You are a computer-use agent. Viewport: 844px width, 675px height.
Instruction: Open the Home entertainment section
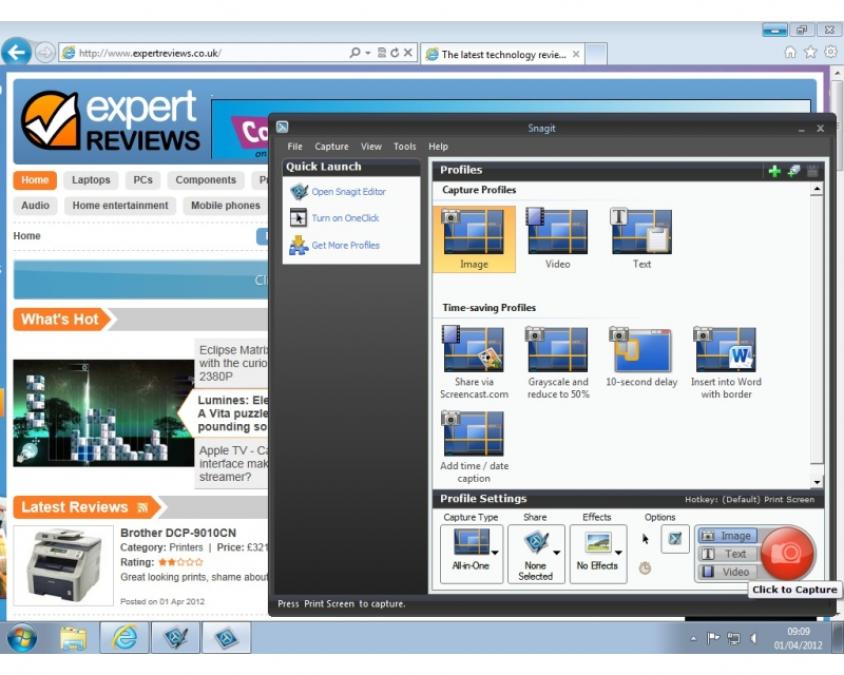coord(120,205)
